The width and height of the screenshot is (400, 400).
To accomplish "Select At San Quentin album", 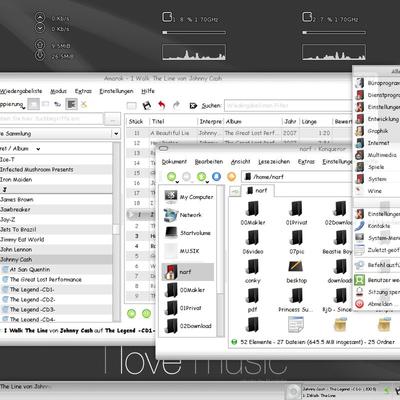I will tap(56, 269).
